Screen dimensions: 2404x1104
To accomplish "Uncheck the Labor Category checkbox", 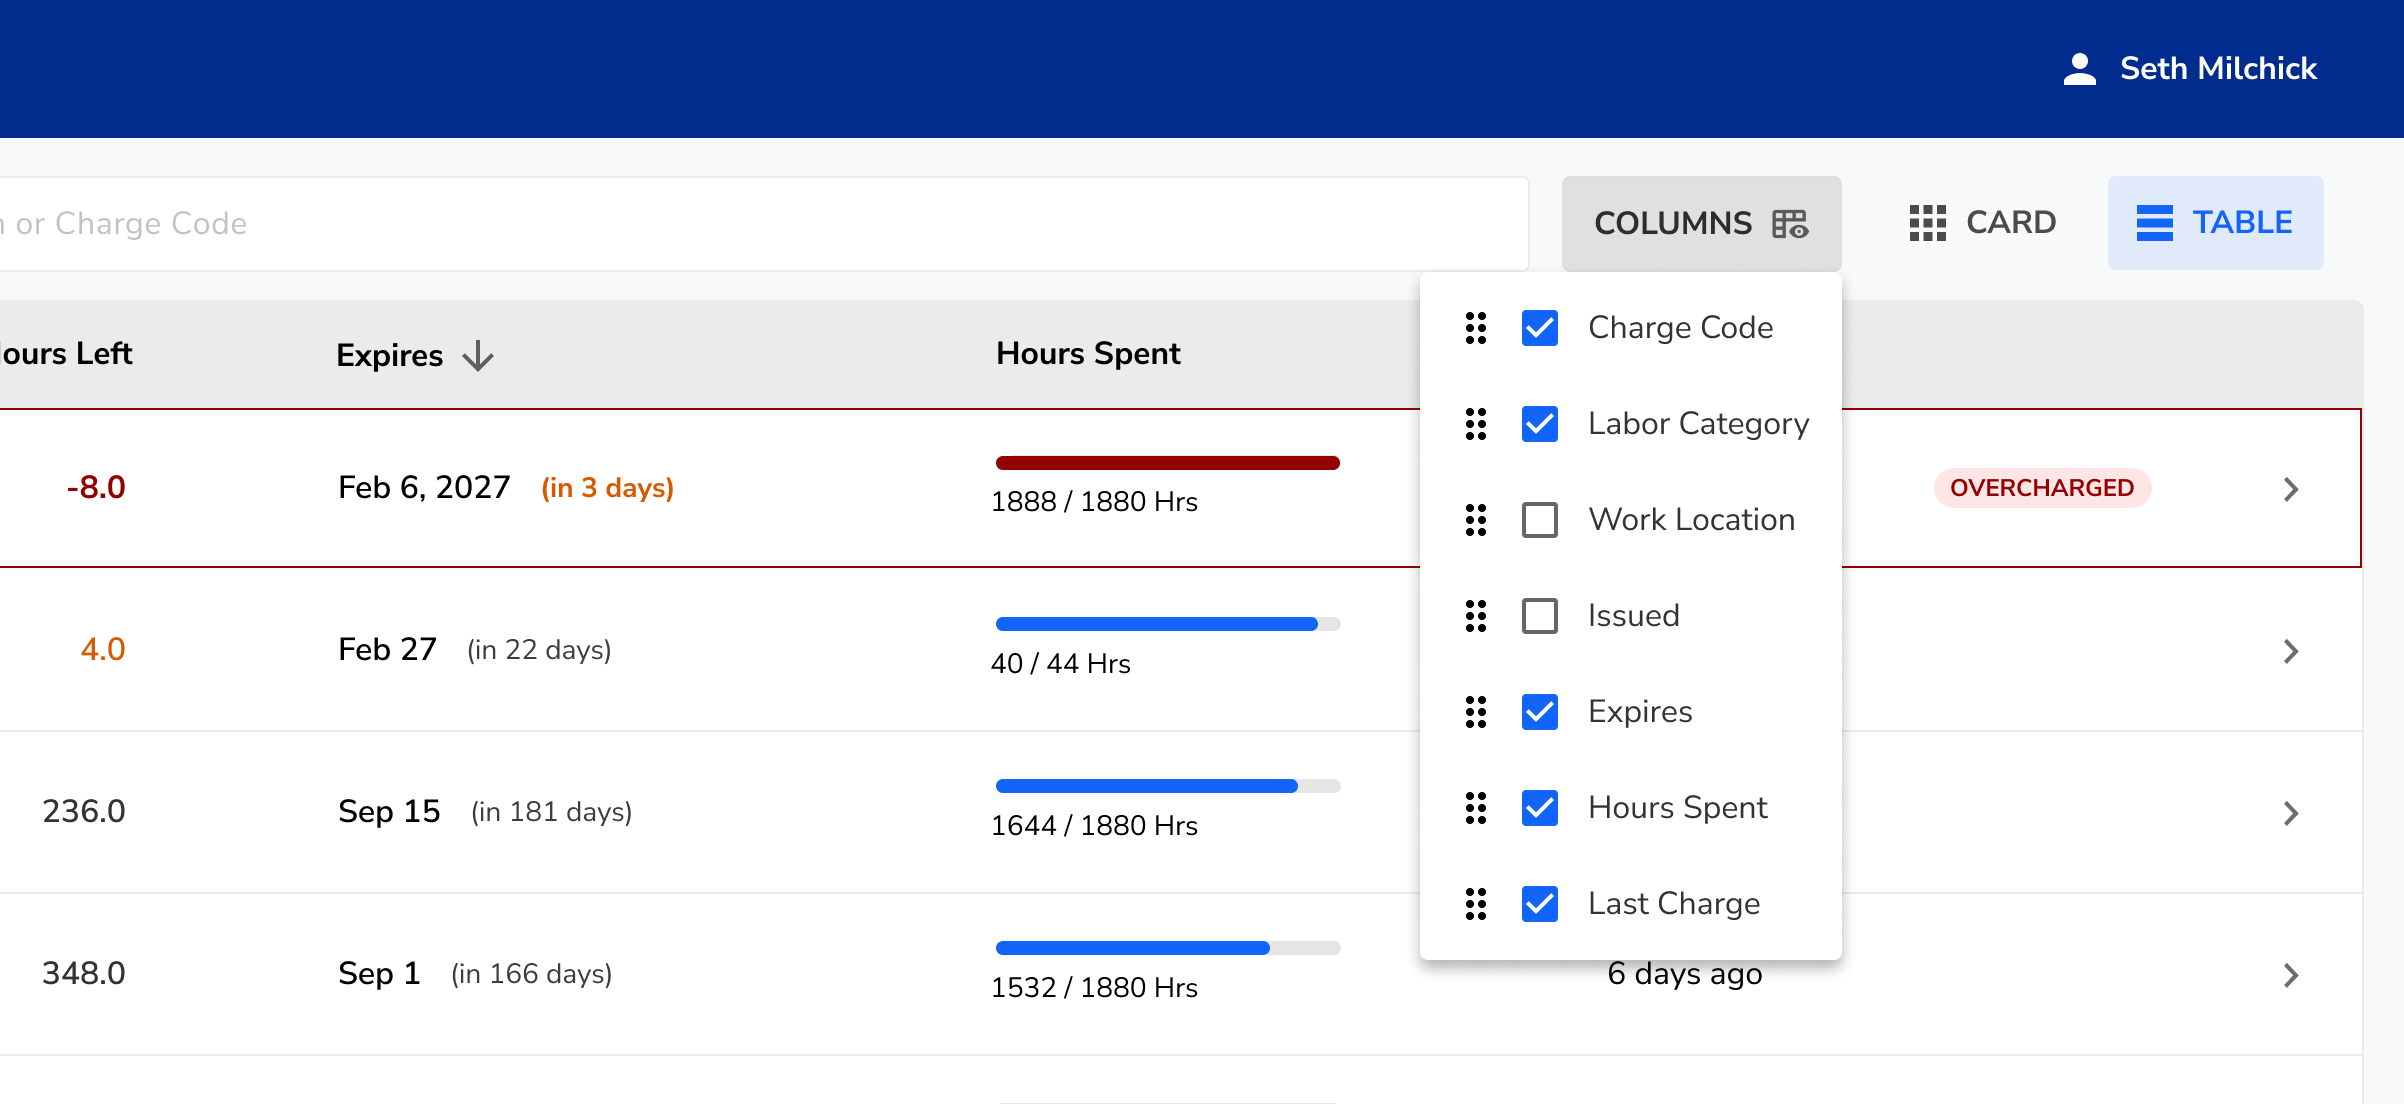I will coord(1539,424).
